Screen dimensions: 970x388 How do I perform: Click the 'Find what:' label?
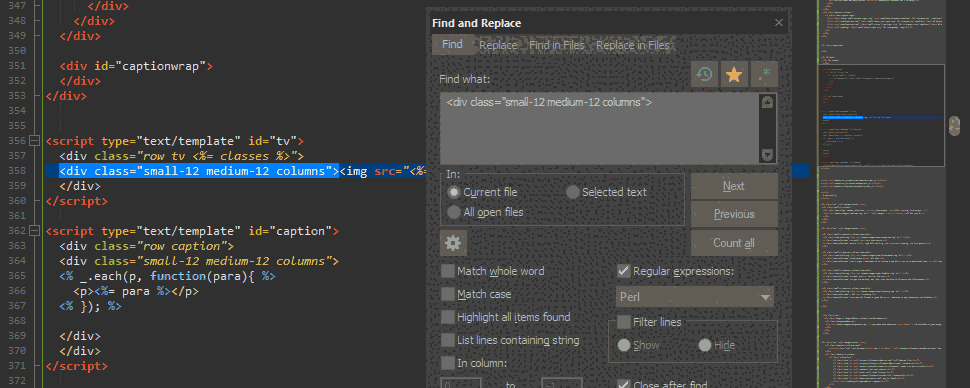[x=465, y=79]
